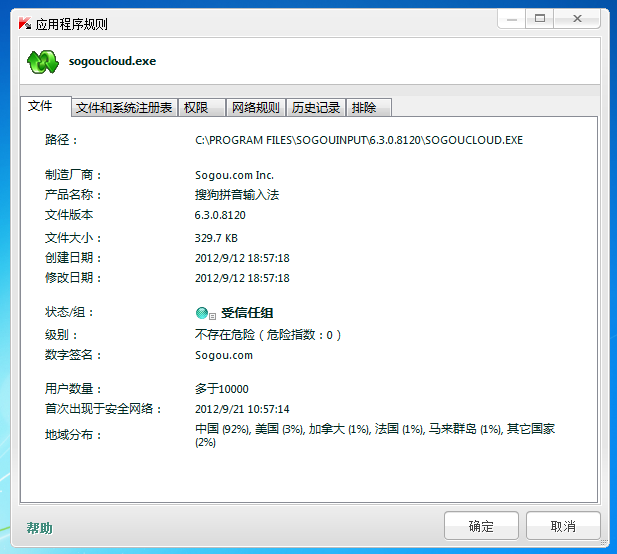The image size is (617, 554).
Task: Click the product name 搜狗拼音输入法
Action: [237, 195]
